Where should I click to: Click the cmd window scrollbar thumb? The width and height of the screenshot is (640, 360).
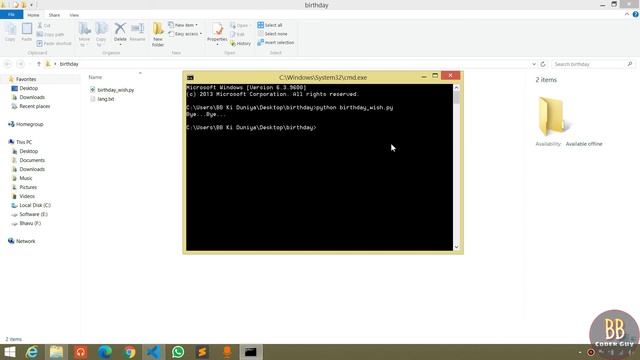click(x=456, y=98)
